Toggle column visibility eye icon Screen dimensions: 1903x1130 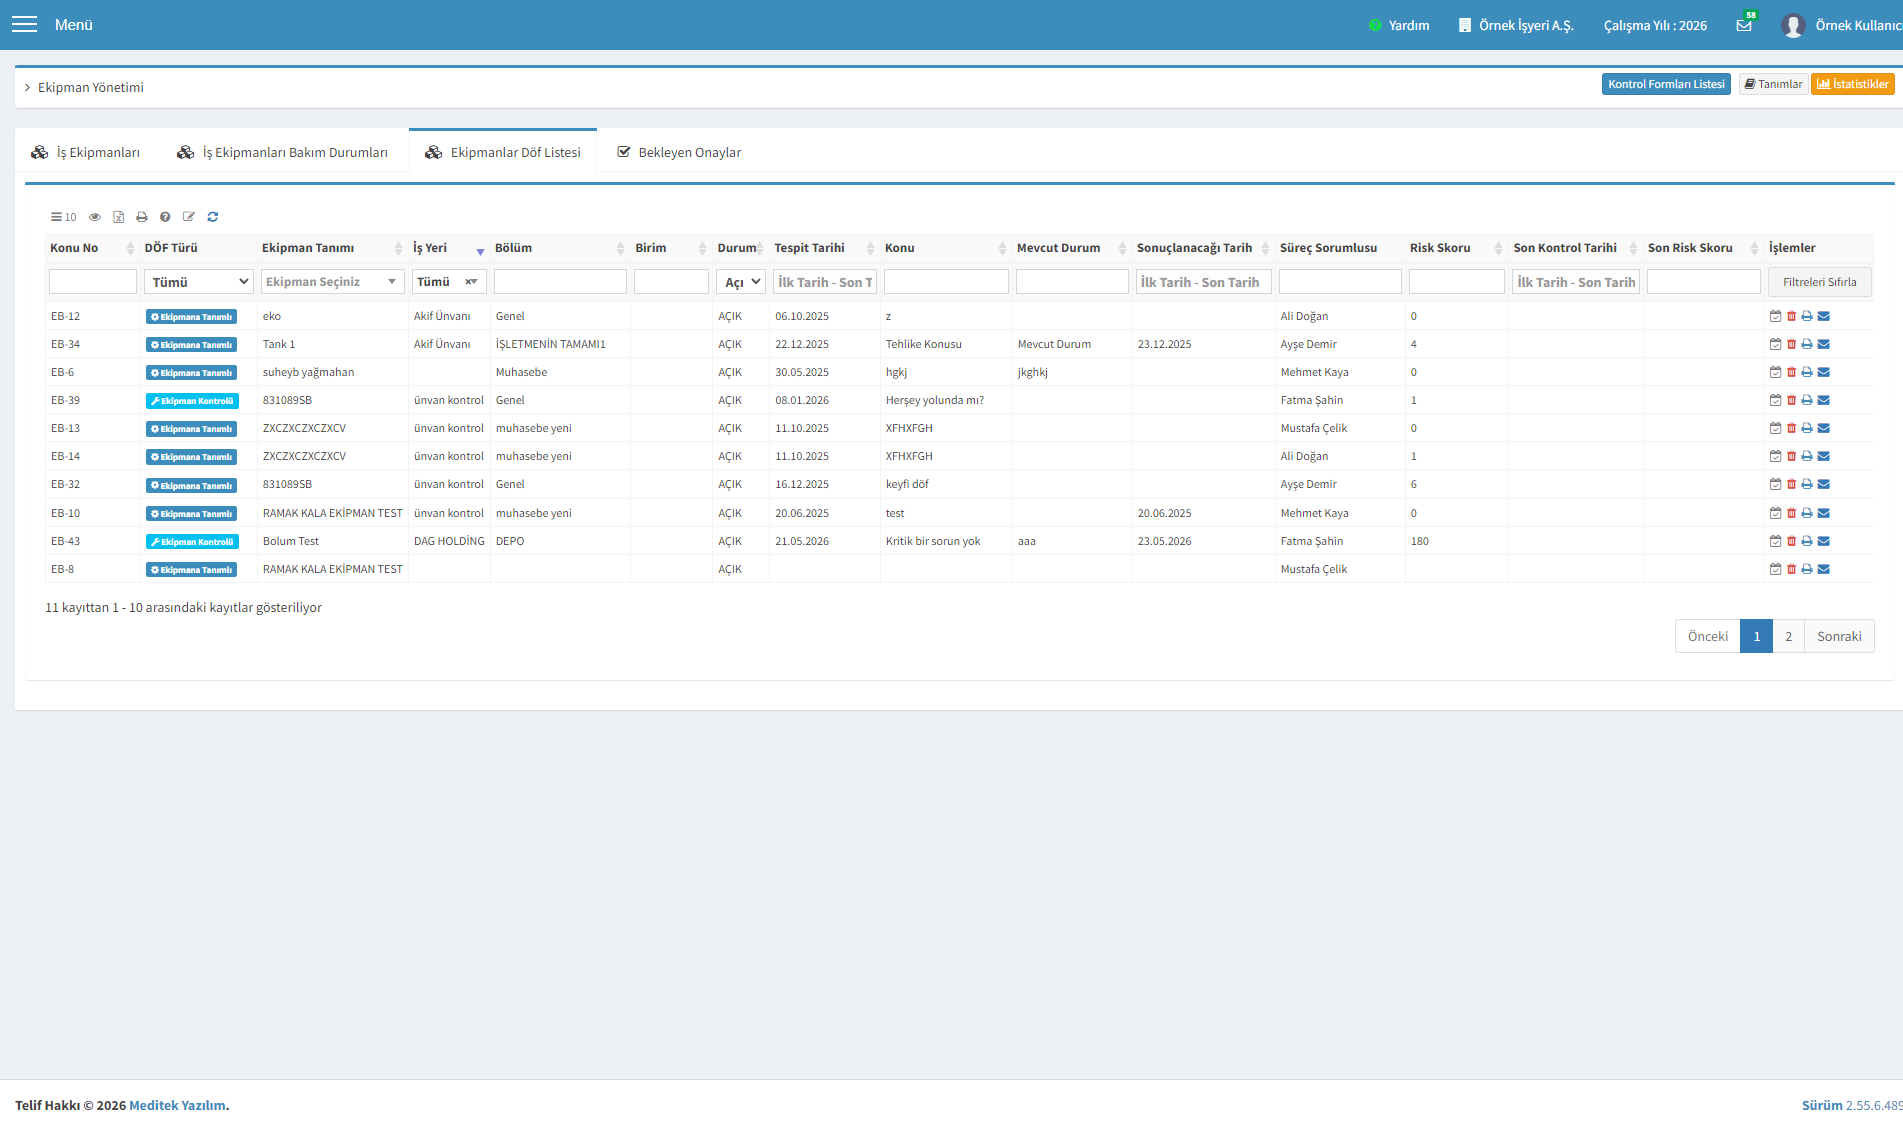click(x=95, y=217)
